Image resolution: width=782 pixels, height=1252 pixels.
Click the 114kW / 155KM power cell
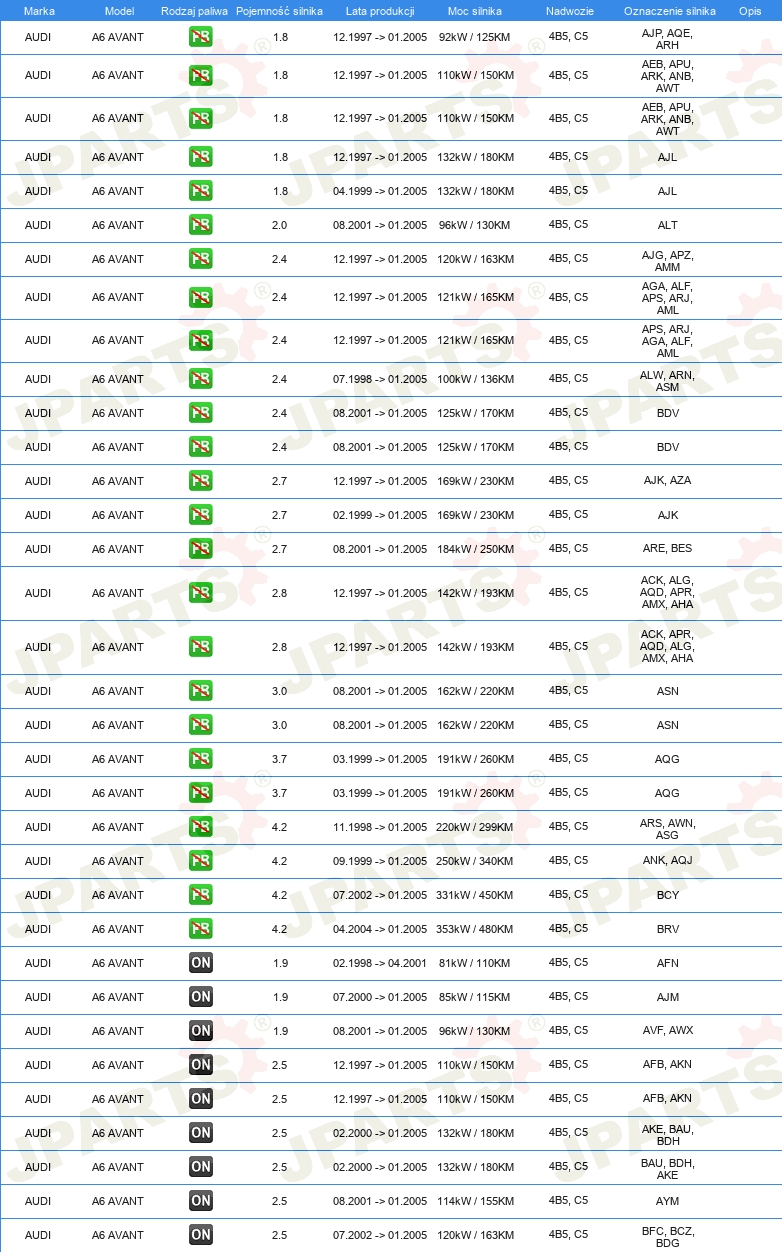tap(474, 1201)
